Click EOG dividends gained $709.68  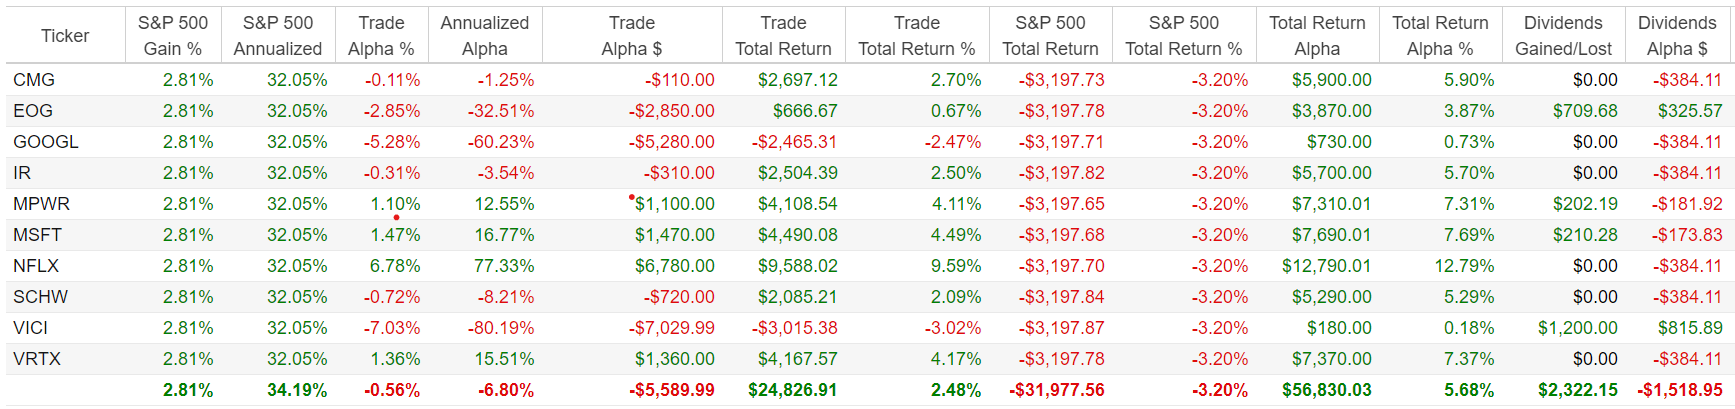click(x=1585, y=111)
